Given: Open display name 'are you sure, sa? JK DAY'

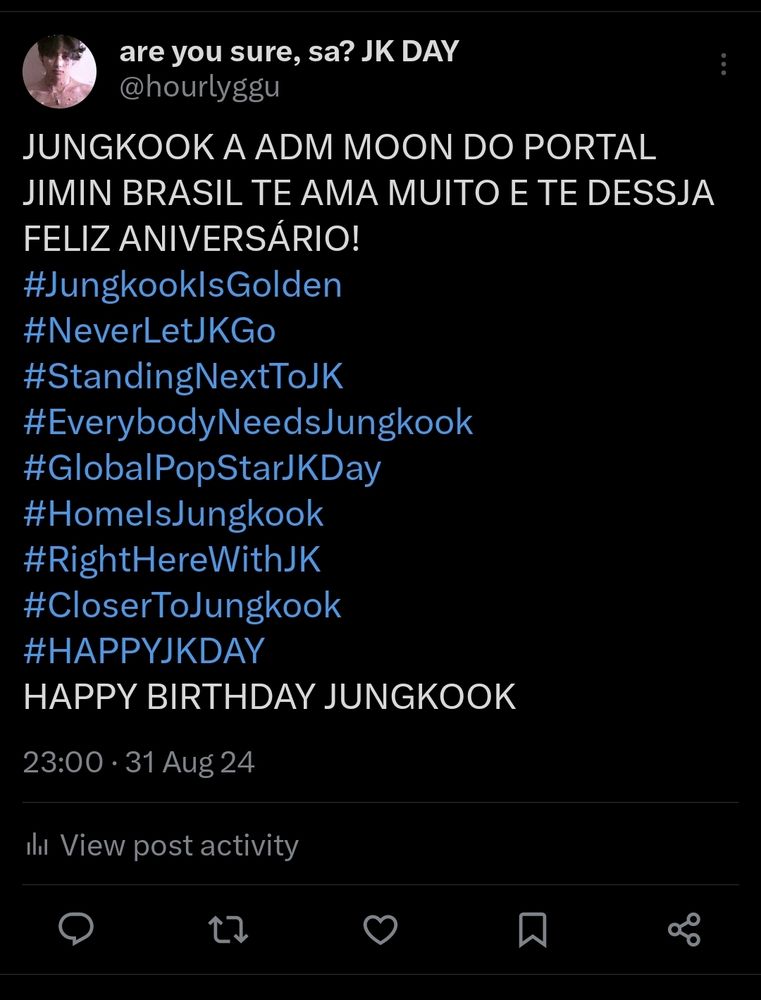Looking at the screenshot, I should coord(289,52).
